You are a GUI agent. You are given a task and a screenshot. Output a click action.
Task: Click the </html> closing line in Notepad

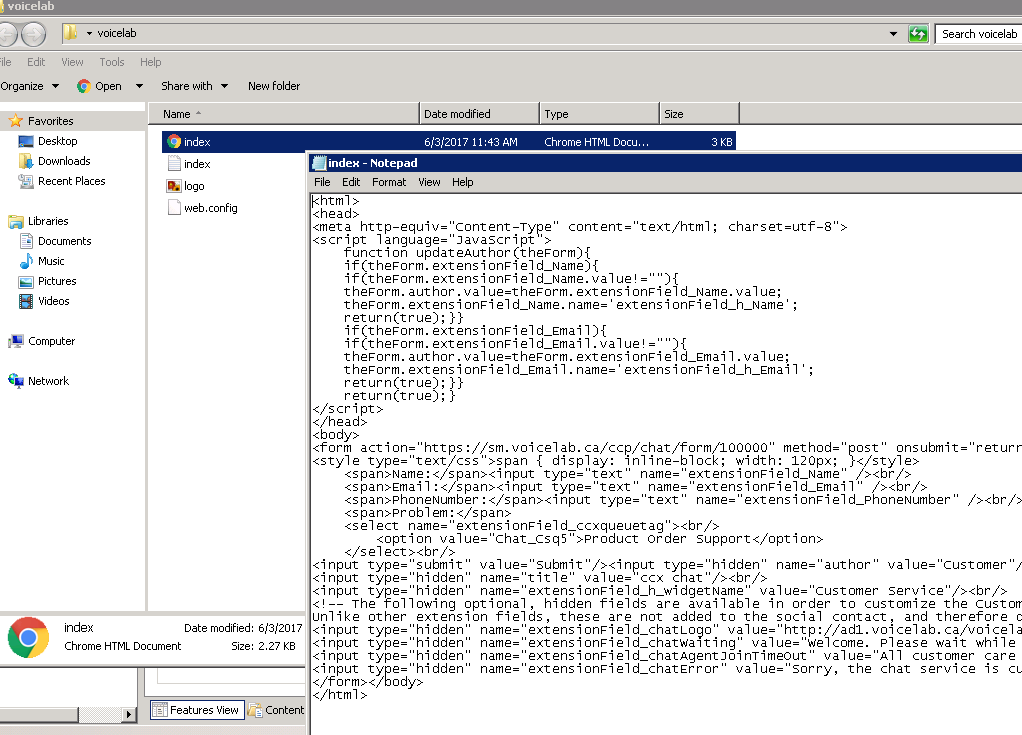340,695
